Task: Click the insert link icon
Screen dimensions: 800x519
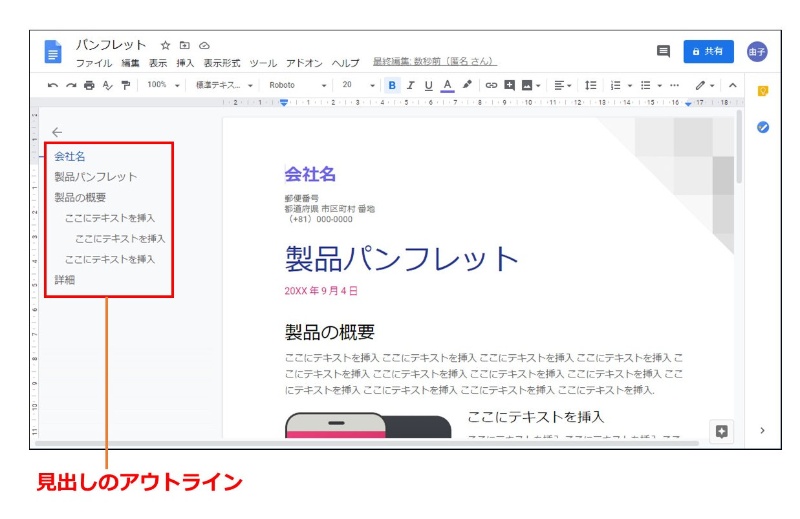Action: point(491,86)
